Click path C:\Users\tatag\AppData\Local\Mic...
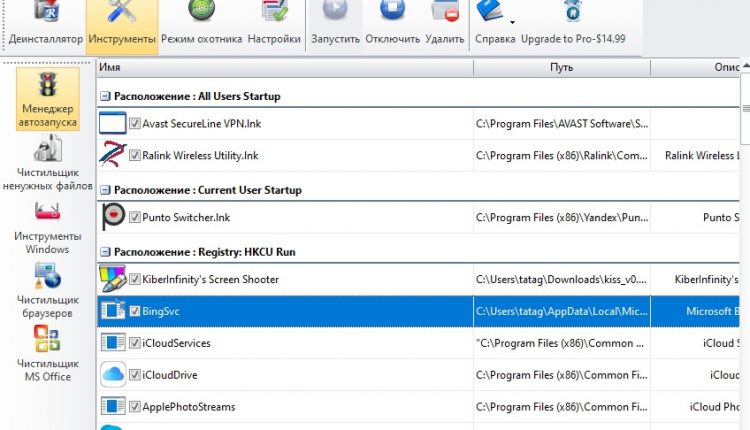This screenshot has width=750, height=430. tap(562, 311)
